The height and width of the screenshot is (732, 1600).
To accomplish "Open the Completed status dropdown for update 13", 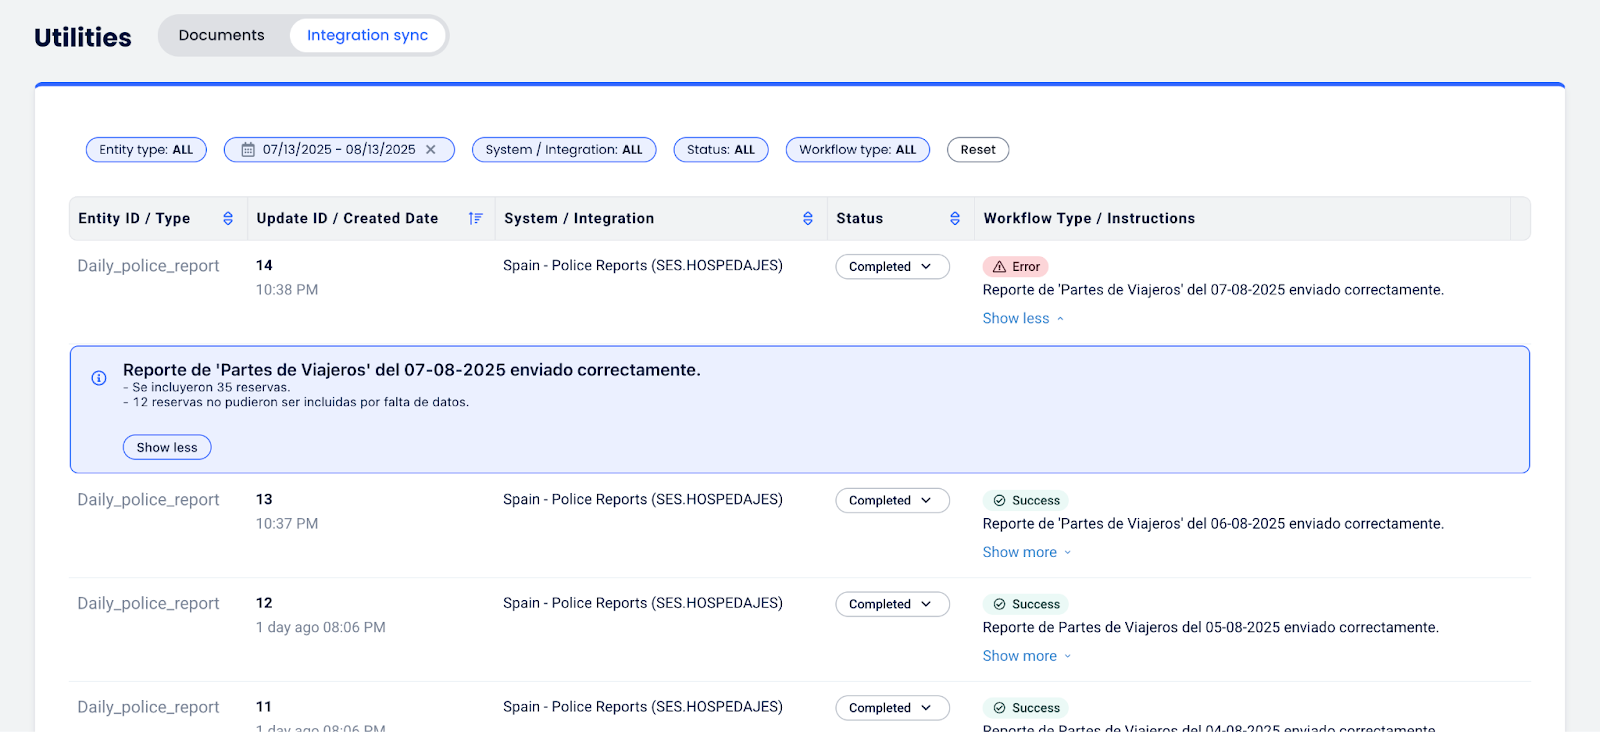I will point(892,501).
